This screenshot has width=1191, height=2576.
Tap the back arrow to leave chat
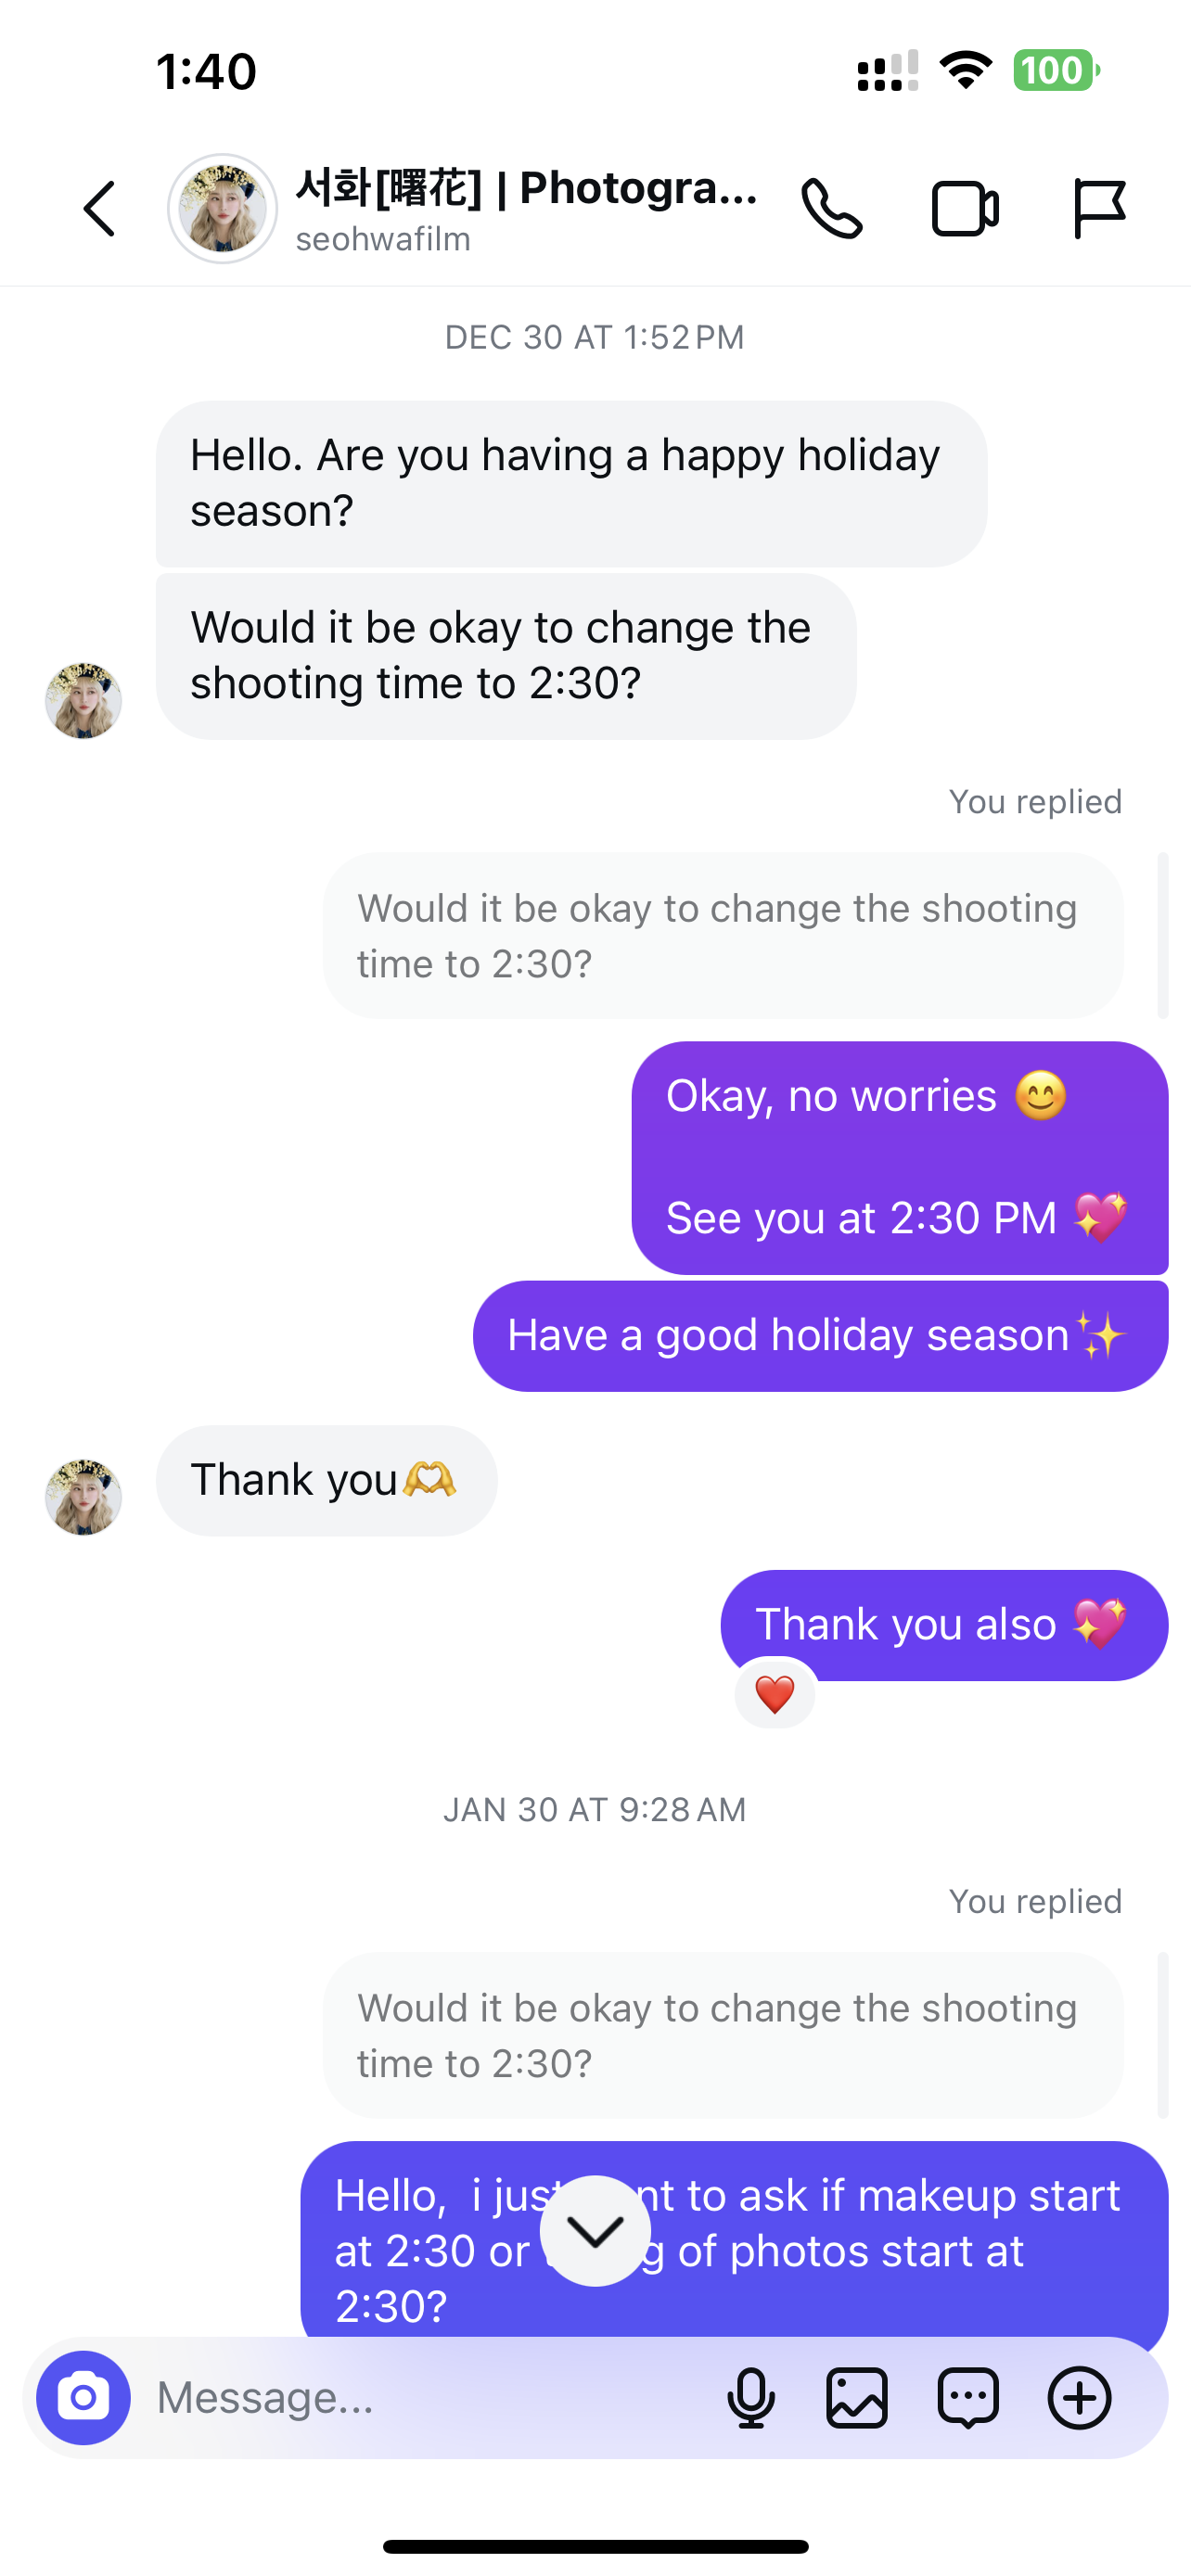(x=100, y=209)
